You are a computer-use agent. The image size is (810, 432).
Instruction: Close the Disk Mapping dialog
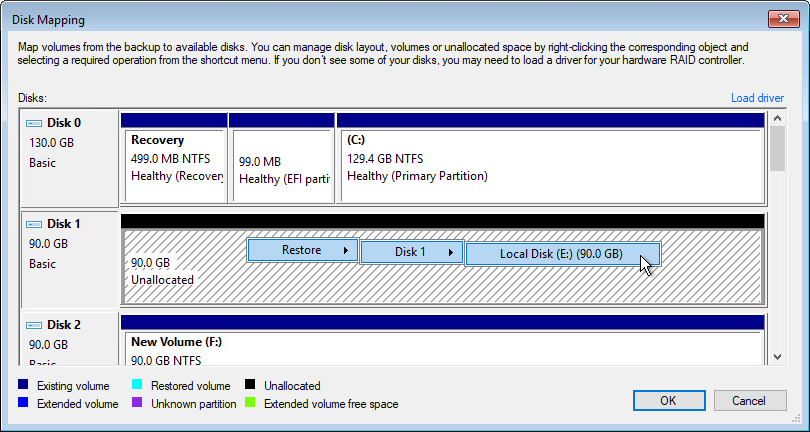click(784, 19)
